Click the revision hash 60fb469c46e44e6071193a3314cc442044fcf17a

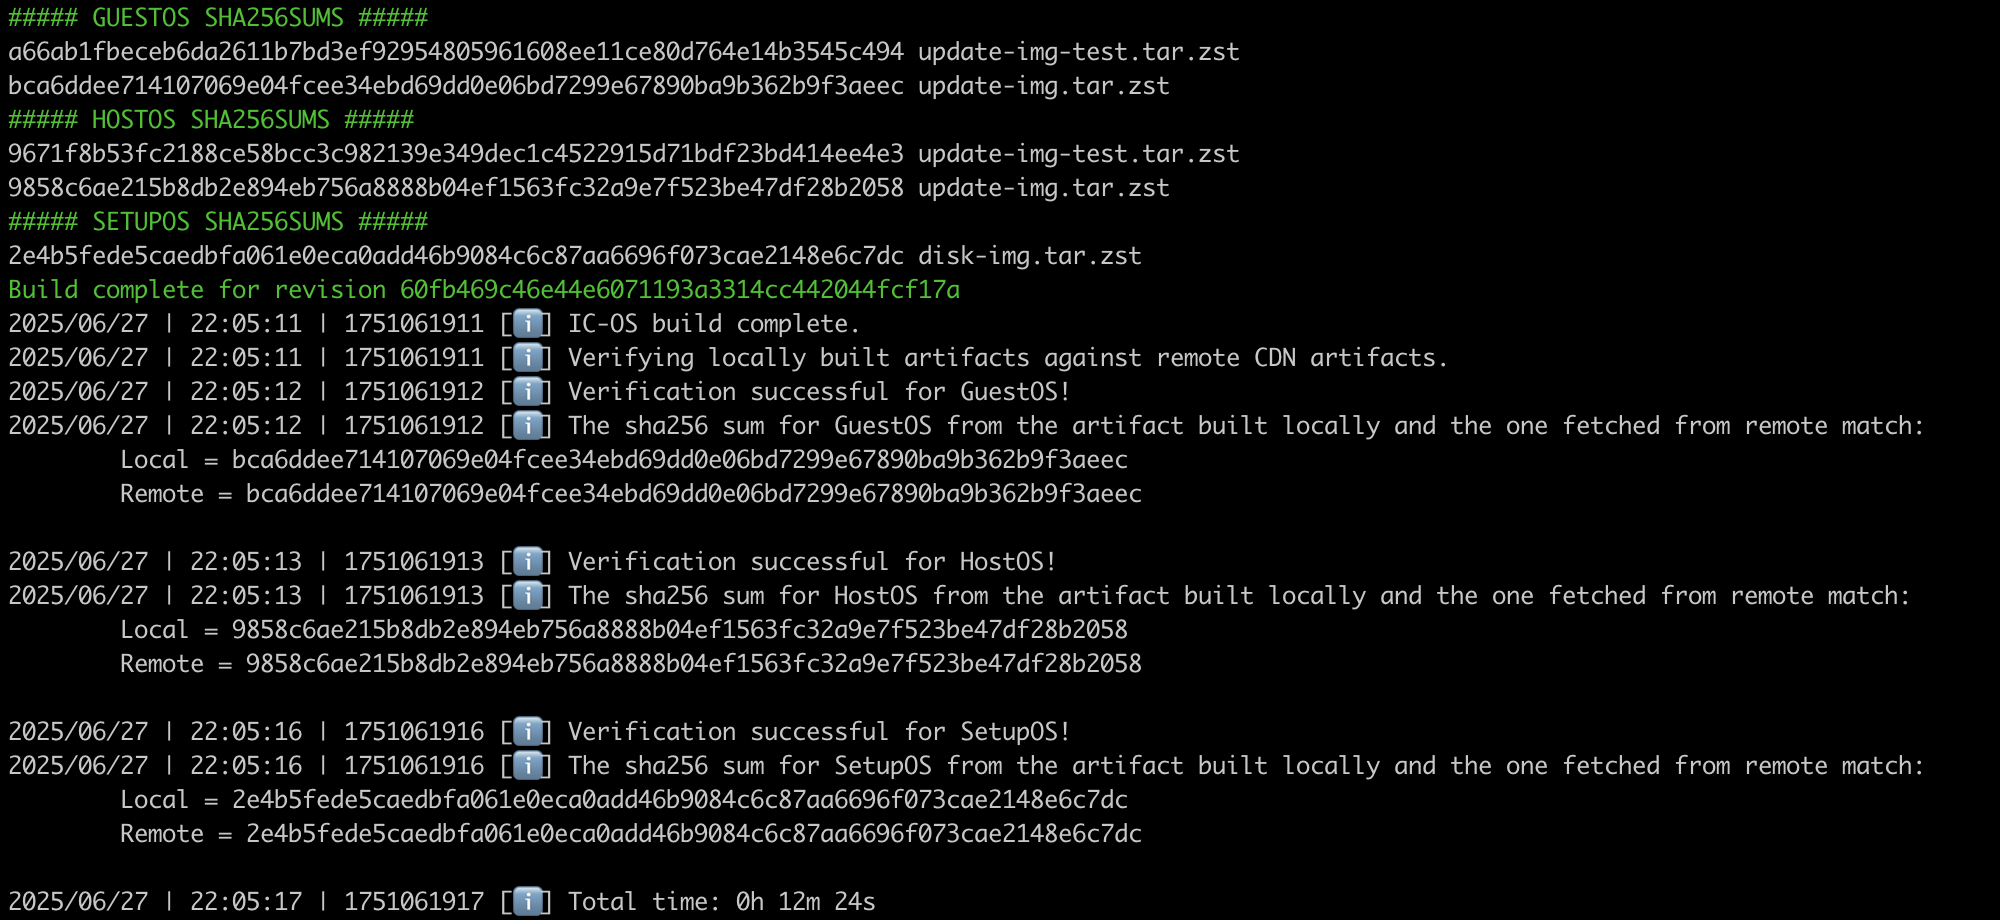pyautogui.click(x=680, y=290)
